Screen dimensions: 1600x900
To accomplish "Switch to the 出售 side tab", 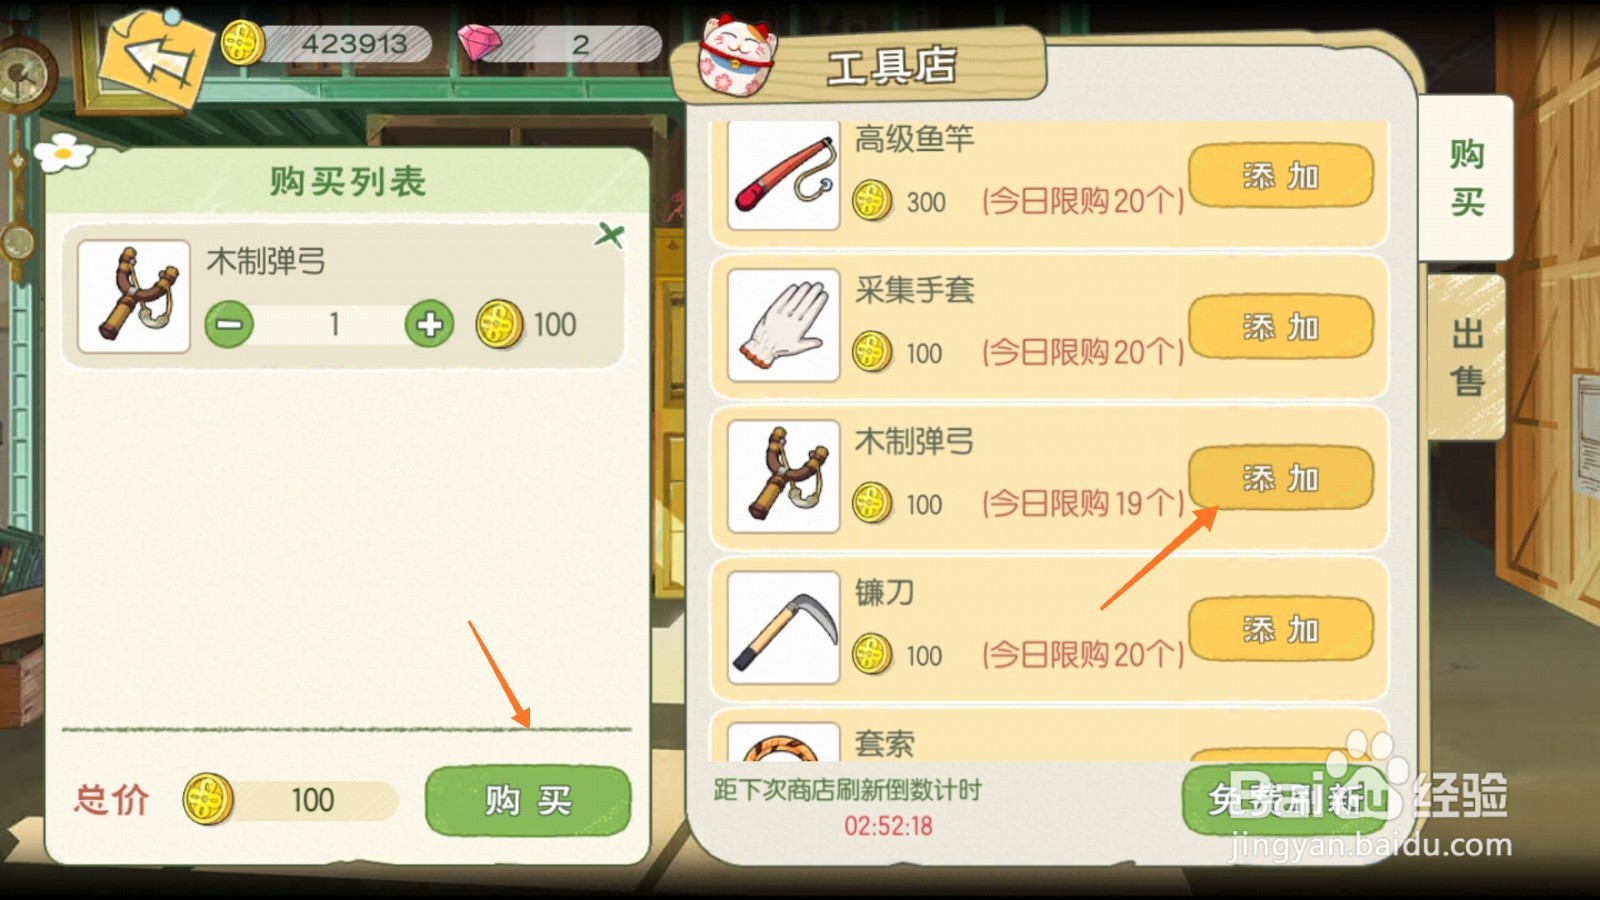I will [1466, 357].
